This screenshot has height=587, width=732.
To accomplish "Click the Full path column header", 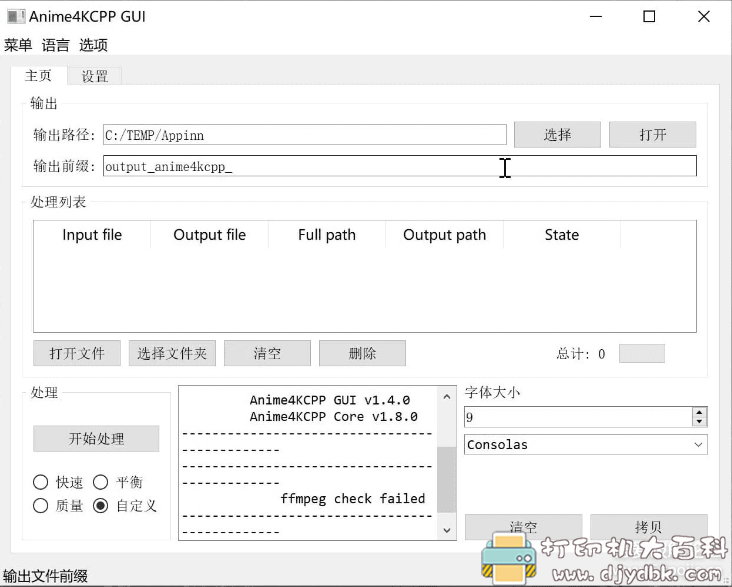I will click(327, 235).
